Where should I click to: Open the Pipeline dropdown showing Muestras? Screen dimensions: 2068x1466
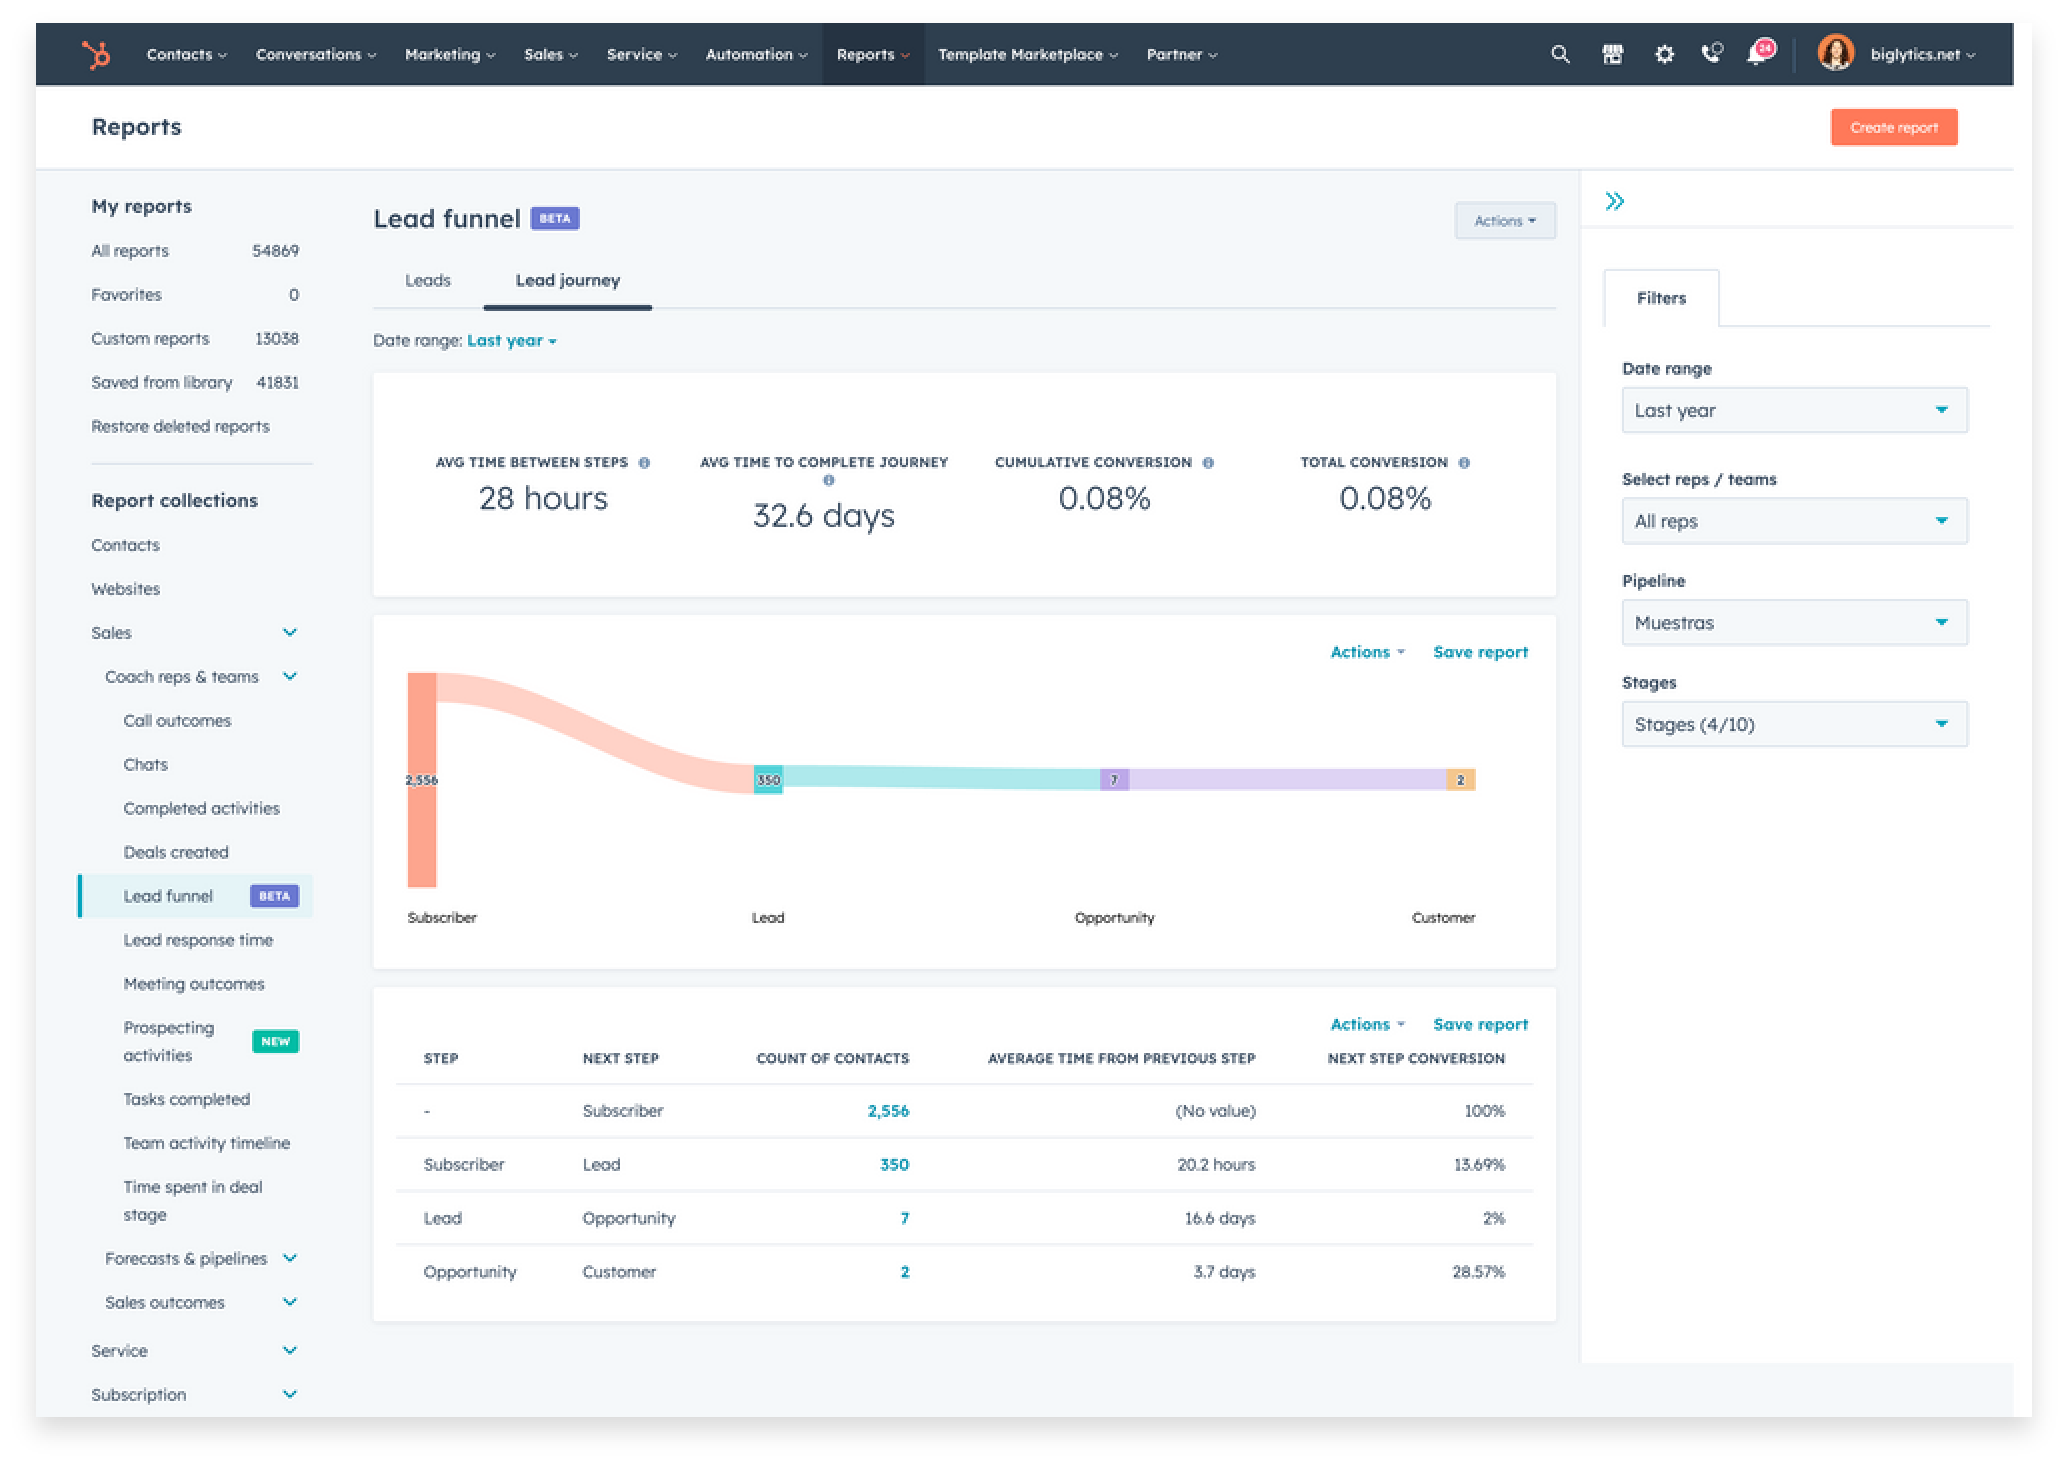click(1794, 623)
